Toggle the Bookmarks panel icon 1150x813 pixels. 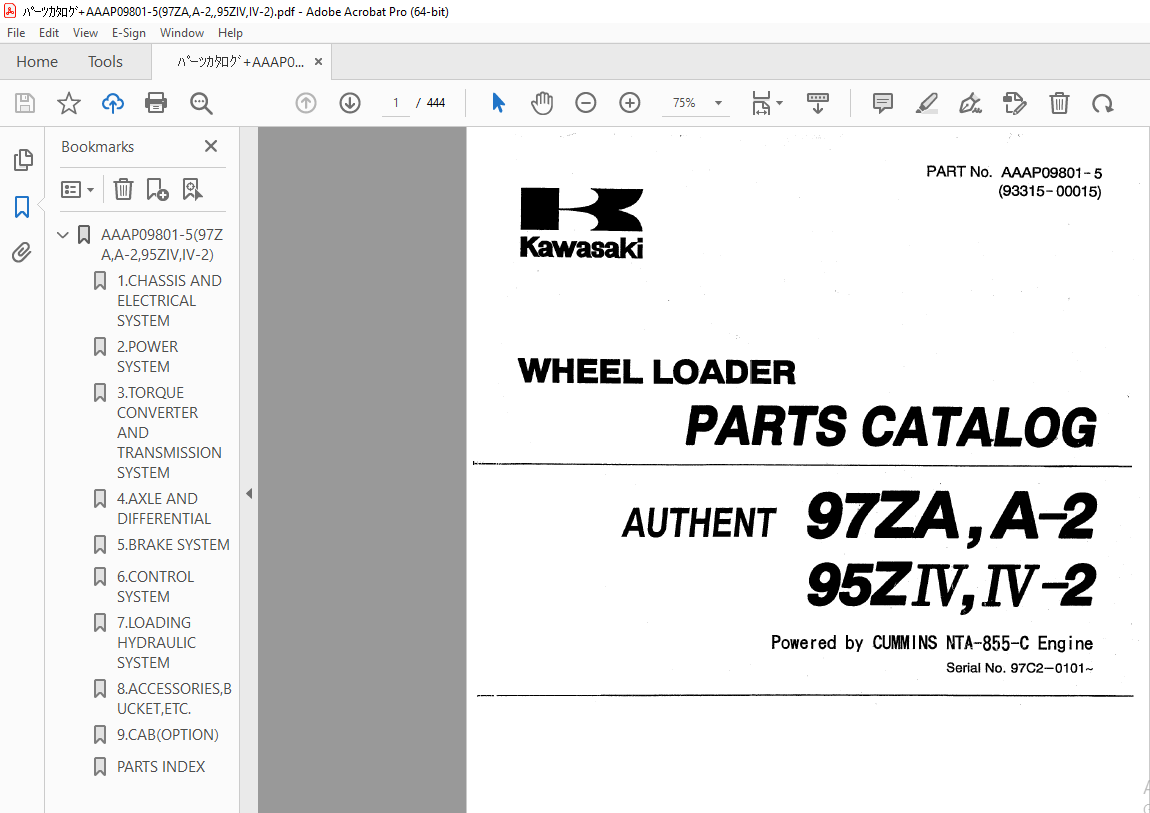(22, 207)
